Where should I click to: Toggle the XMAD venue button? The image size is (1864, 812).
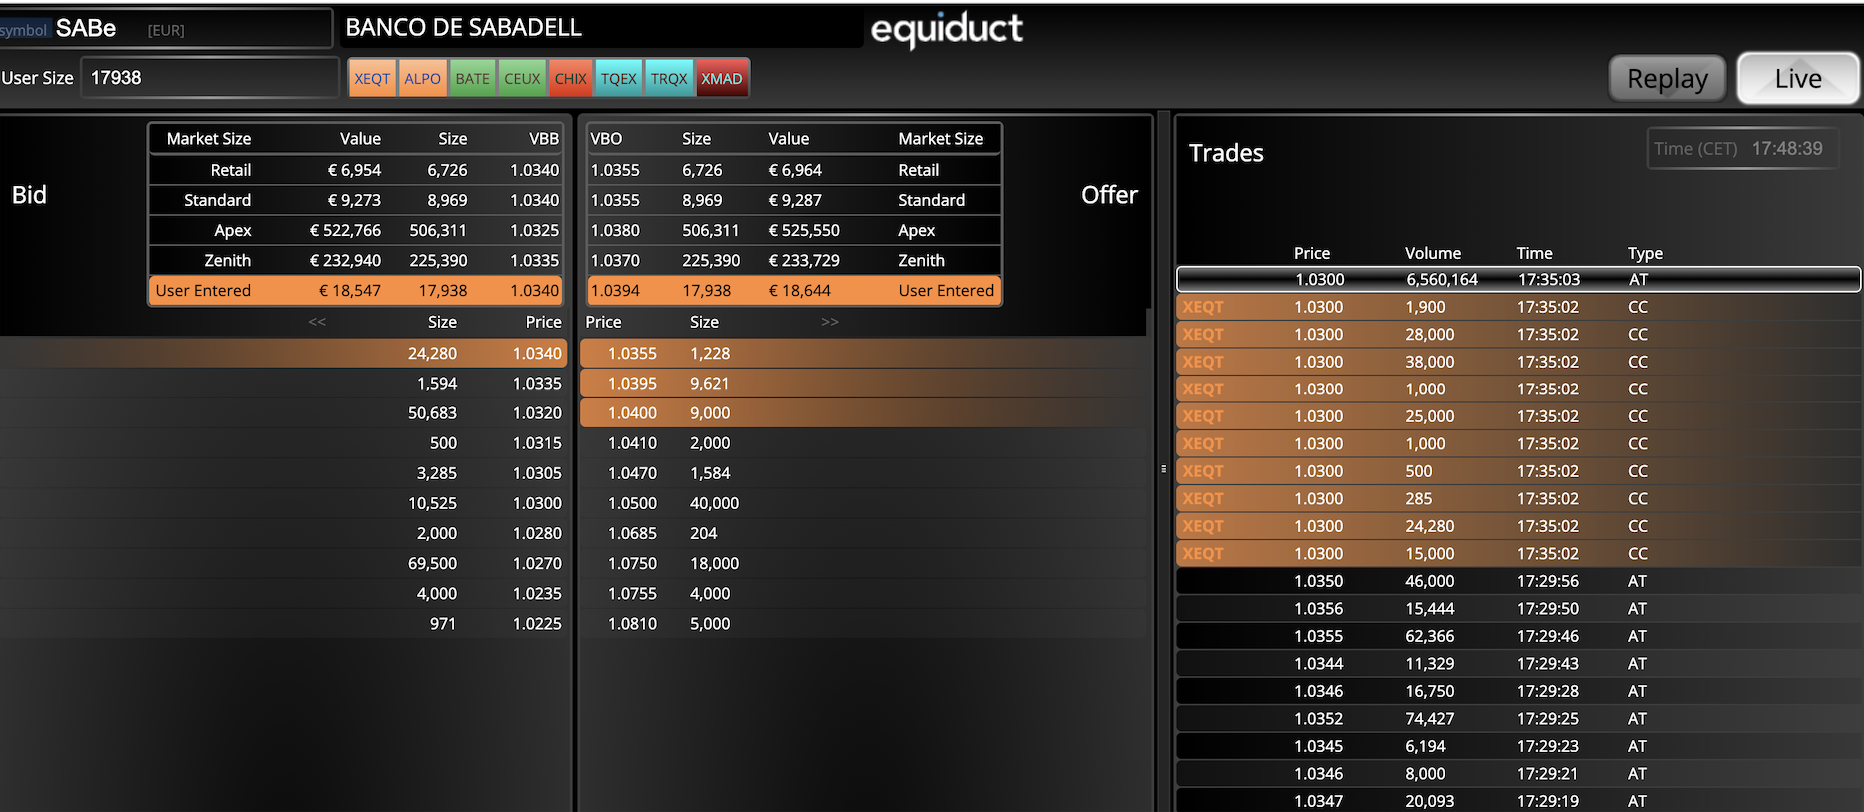pyautogui.click(x=722, y=78)
